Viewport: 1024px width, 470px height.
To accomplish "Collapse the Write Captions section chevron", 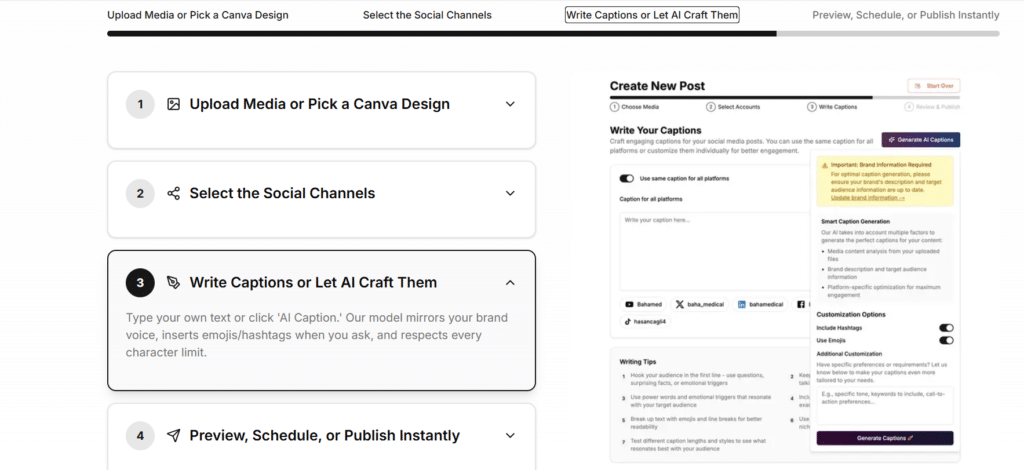I will click(510, 283).
